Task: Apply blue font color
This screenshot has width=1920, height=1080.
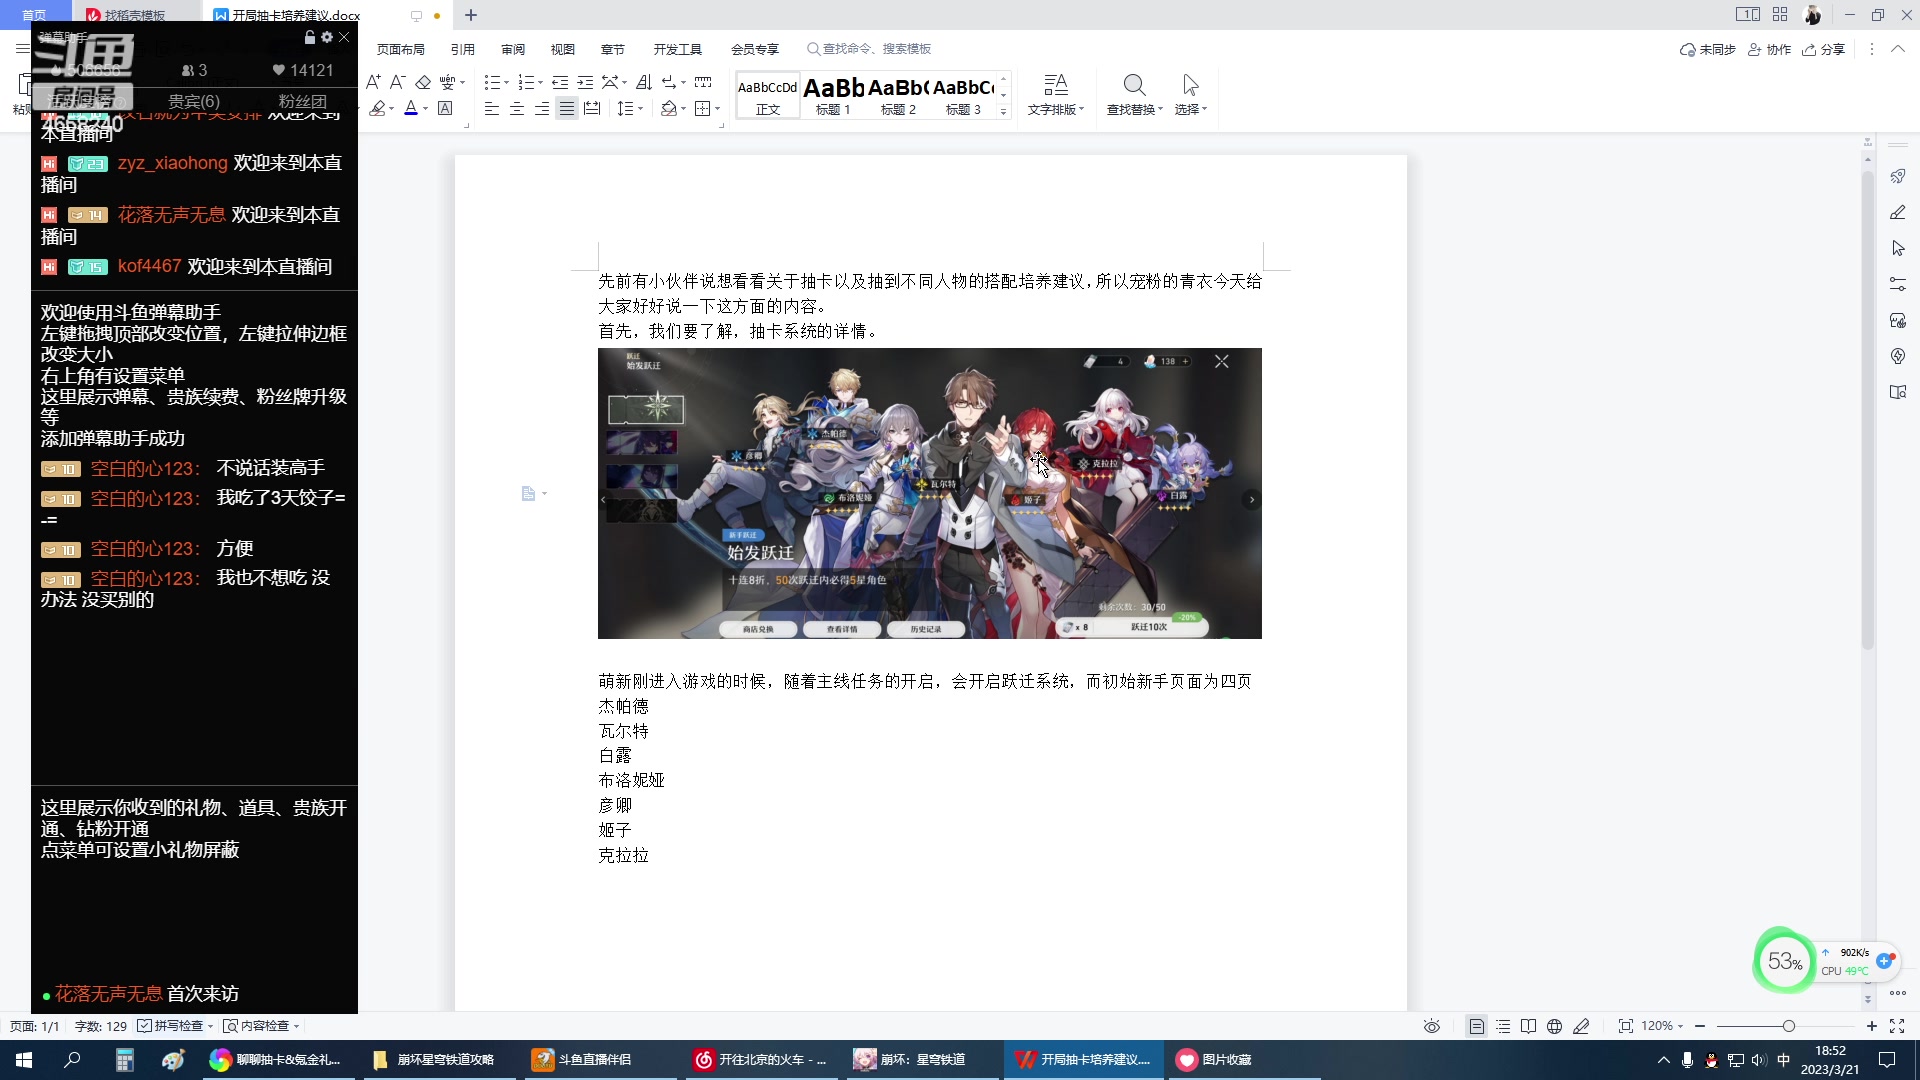Action: pyautogui.click(x=411, y=108)
